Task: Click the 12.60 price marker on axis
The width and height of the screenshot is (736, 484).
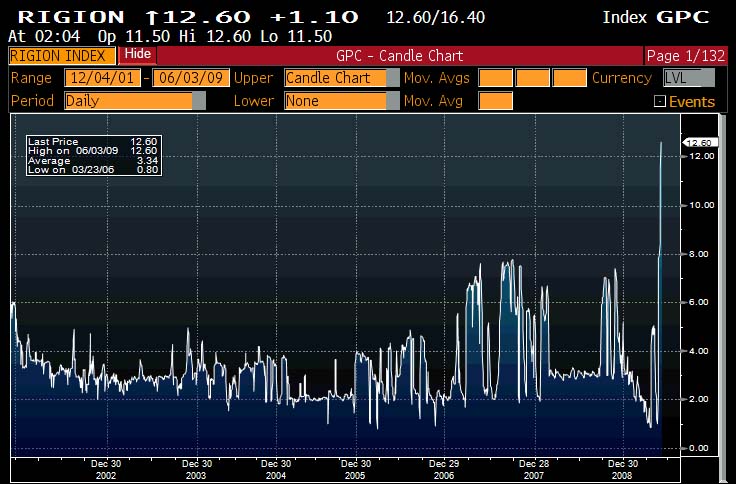Action: [700, 142]
